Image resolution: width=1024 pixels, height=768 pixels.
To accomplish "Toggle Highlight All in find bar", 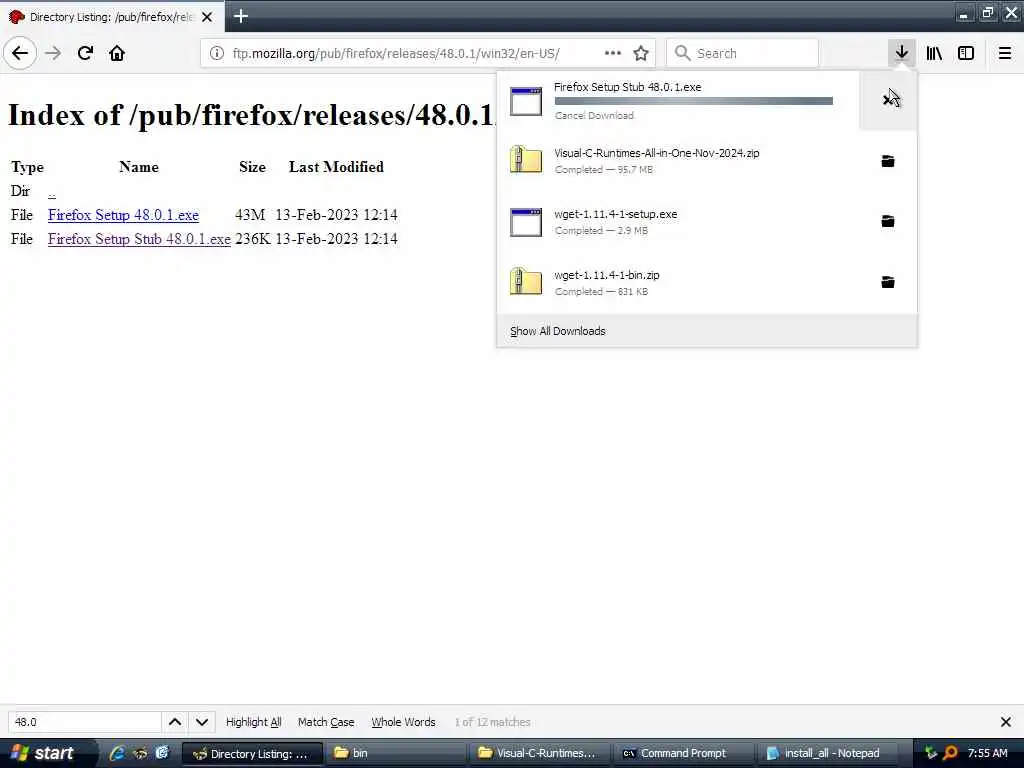I will (253, 722).
